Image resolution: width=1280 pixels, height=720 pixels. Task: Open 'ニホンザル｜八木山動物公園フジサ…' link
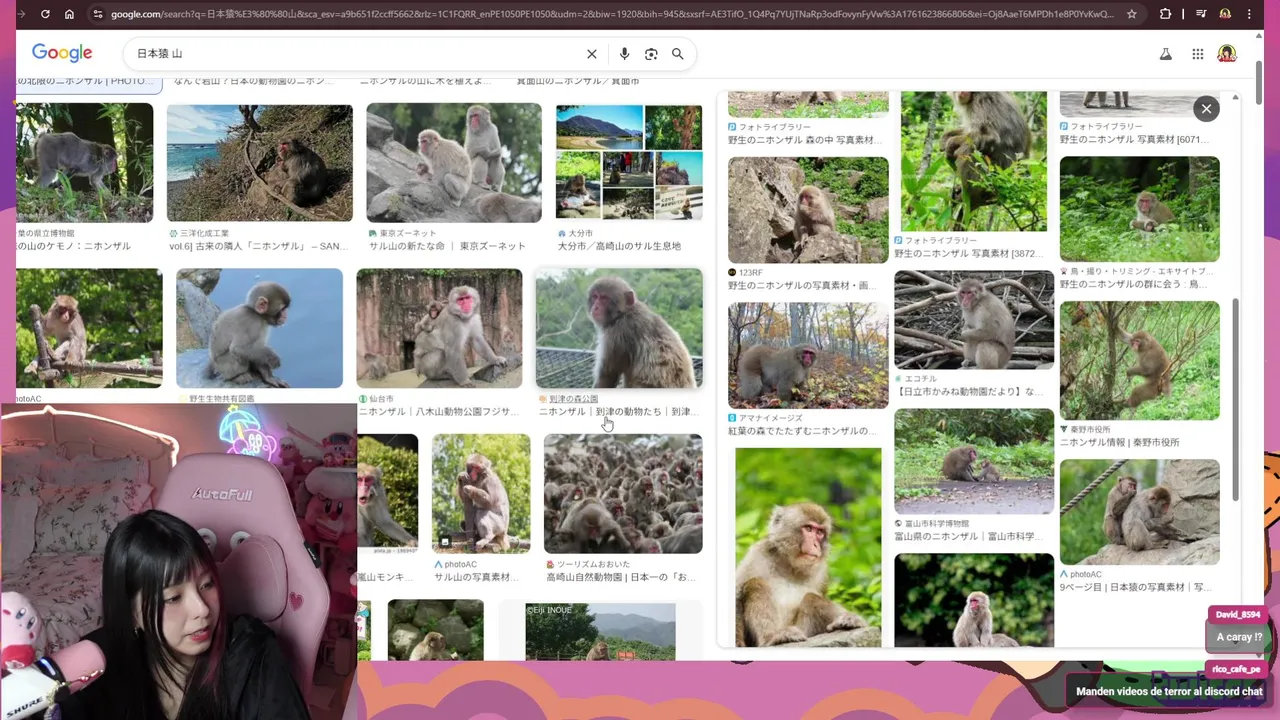439,411
